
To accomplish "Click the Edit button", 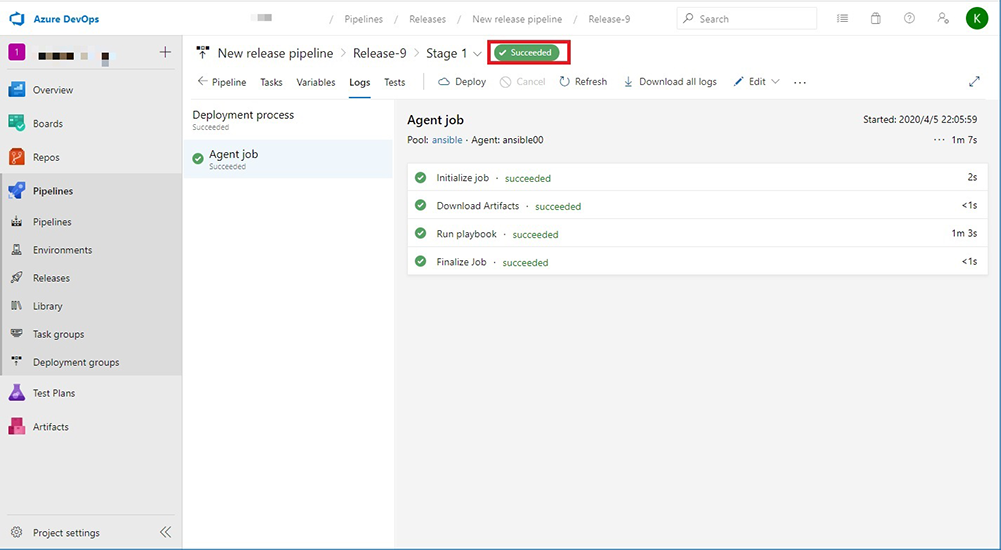I will 749,82.
